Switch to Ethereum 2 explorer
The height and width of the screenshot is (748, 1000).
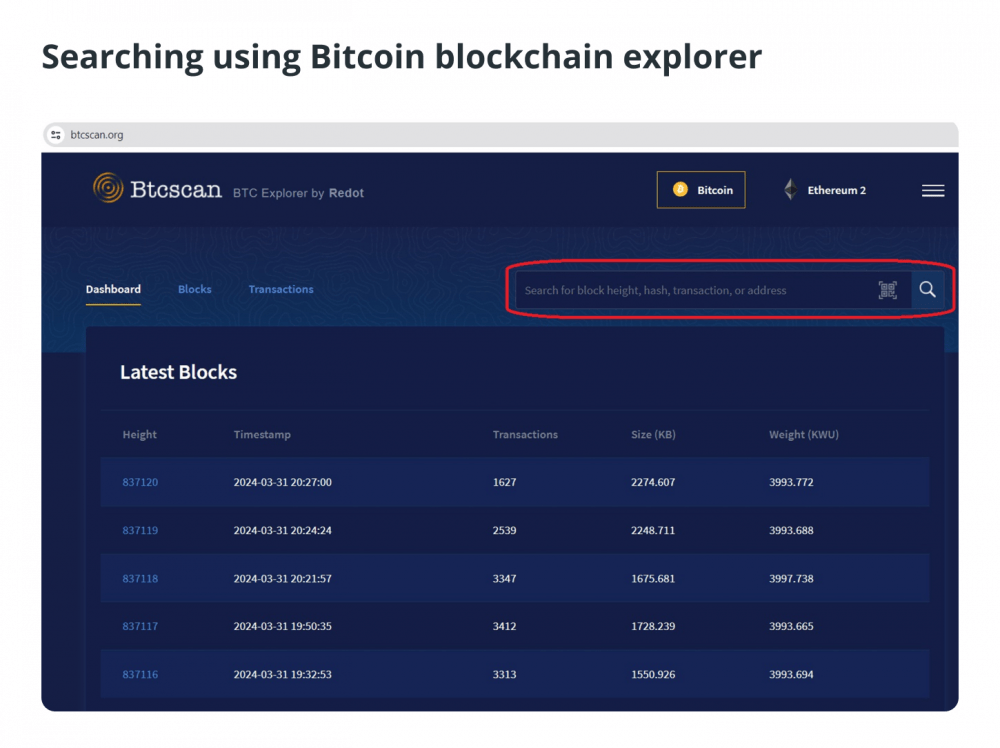click(x=825, y=190)
